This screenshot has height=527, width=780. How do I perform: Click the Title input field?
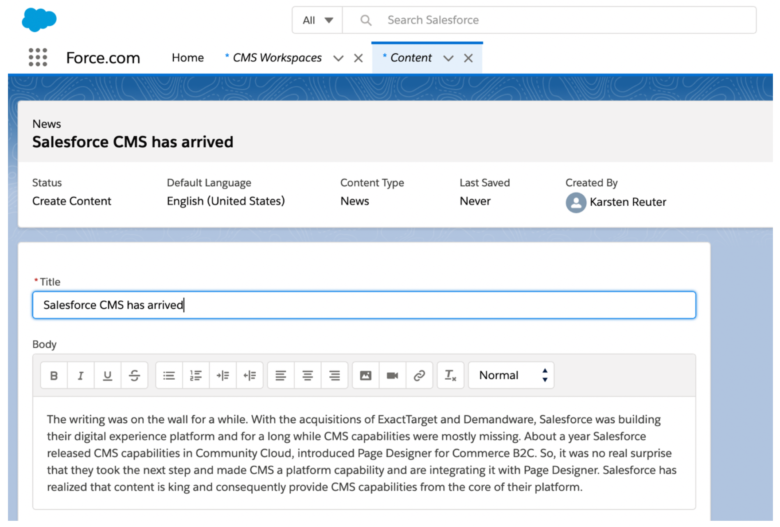tap(364, 305)
